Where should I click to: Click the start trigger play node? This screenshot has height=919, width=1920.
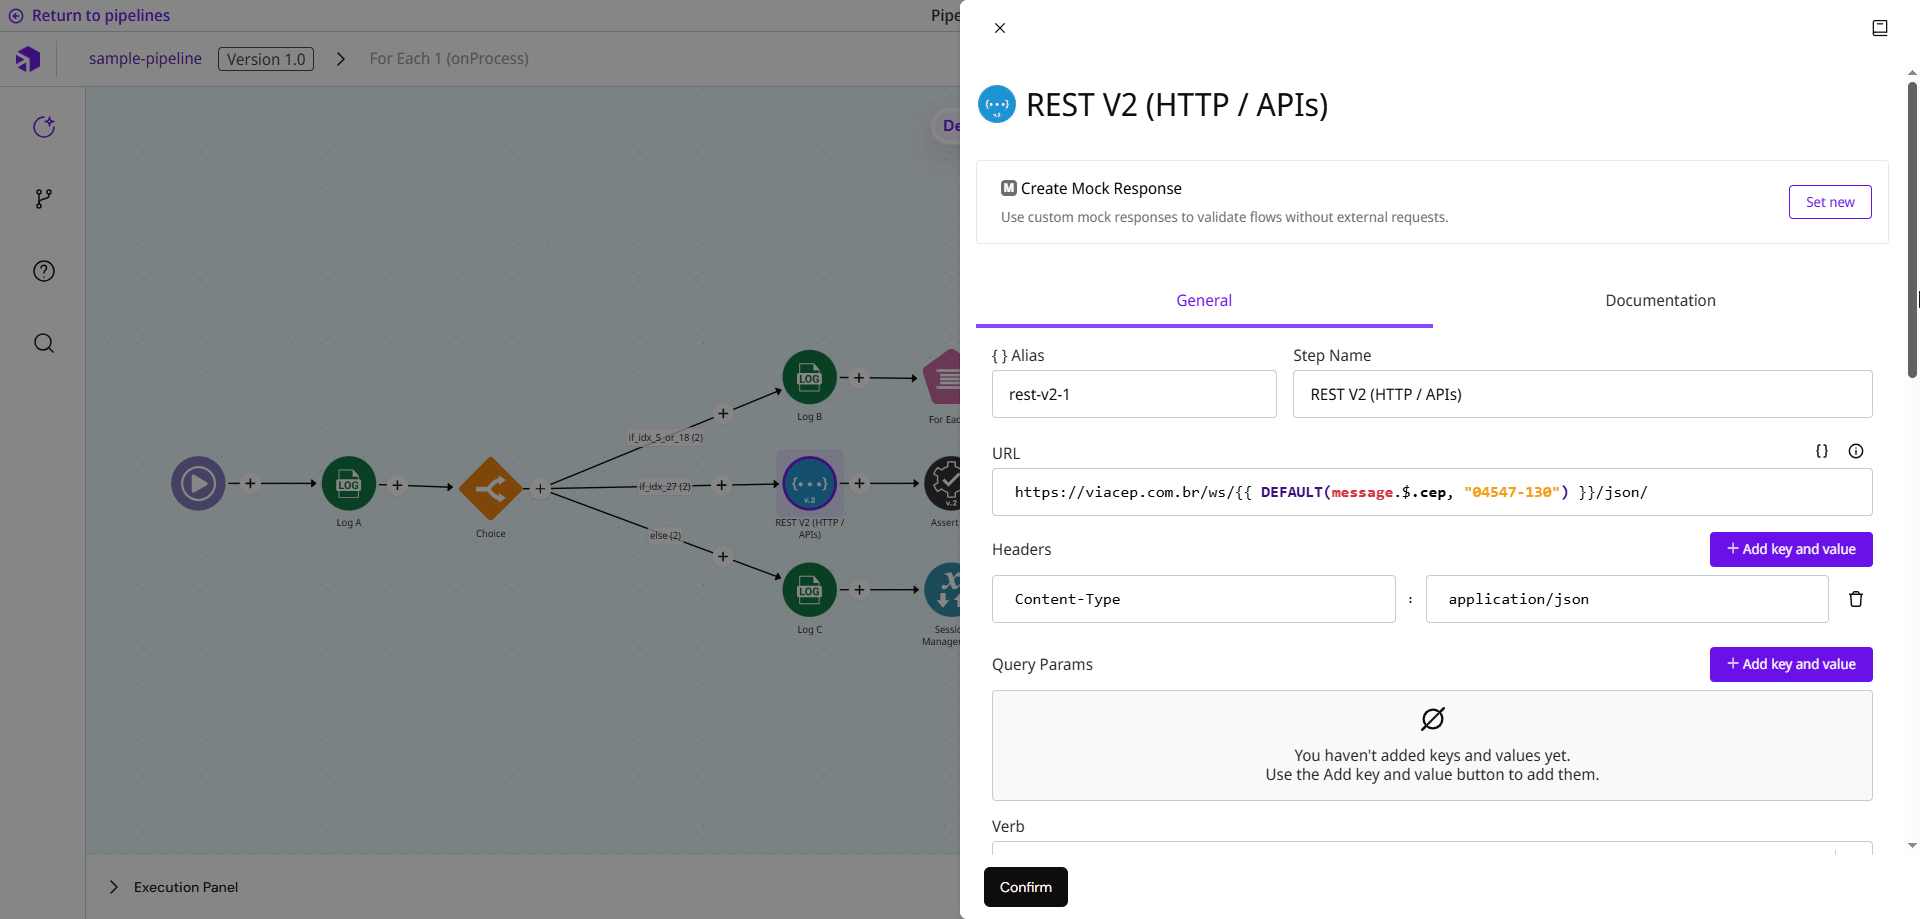tap(198, 484)
